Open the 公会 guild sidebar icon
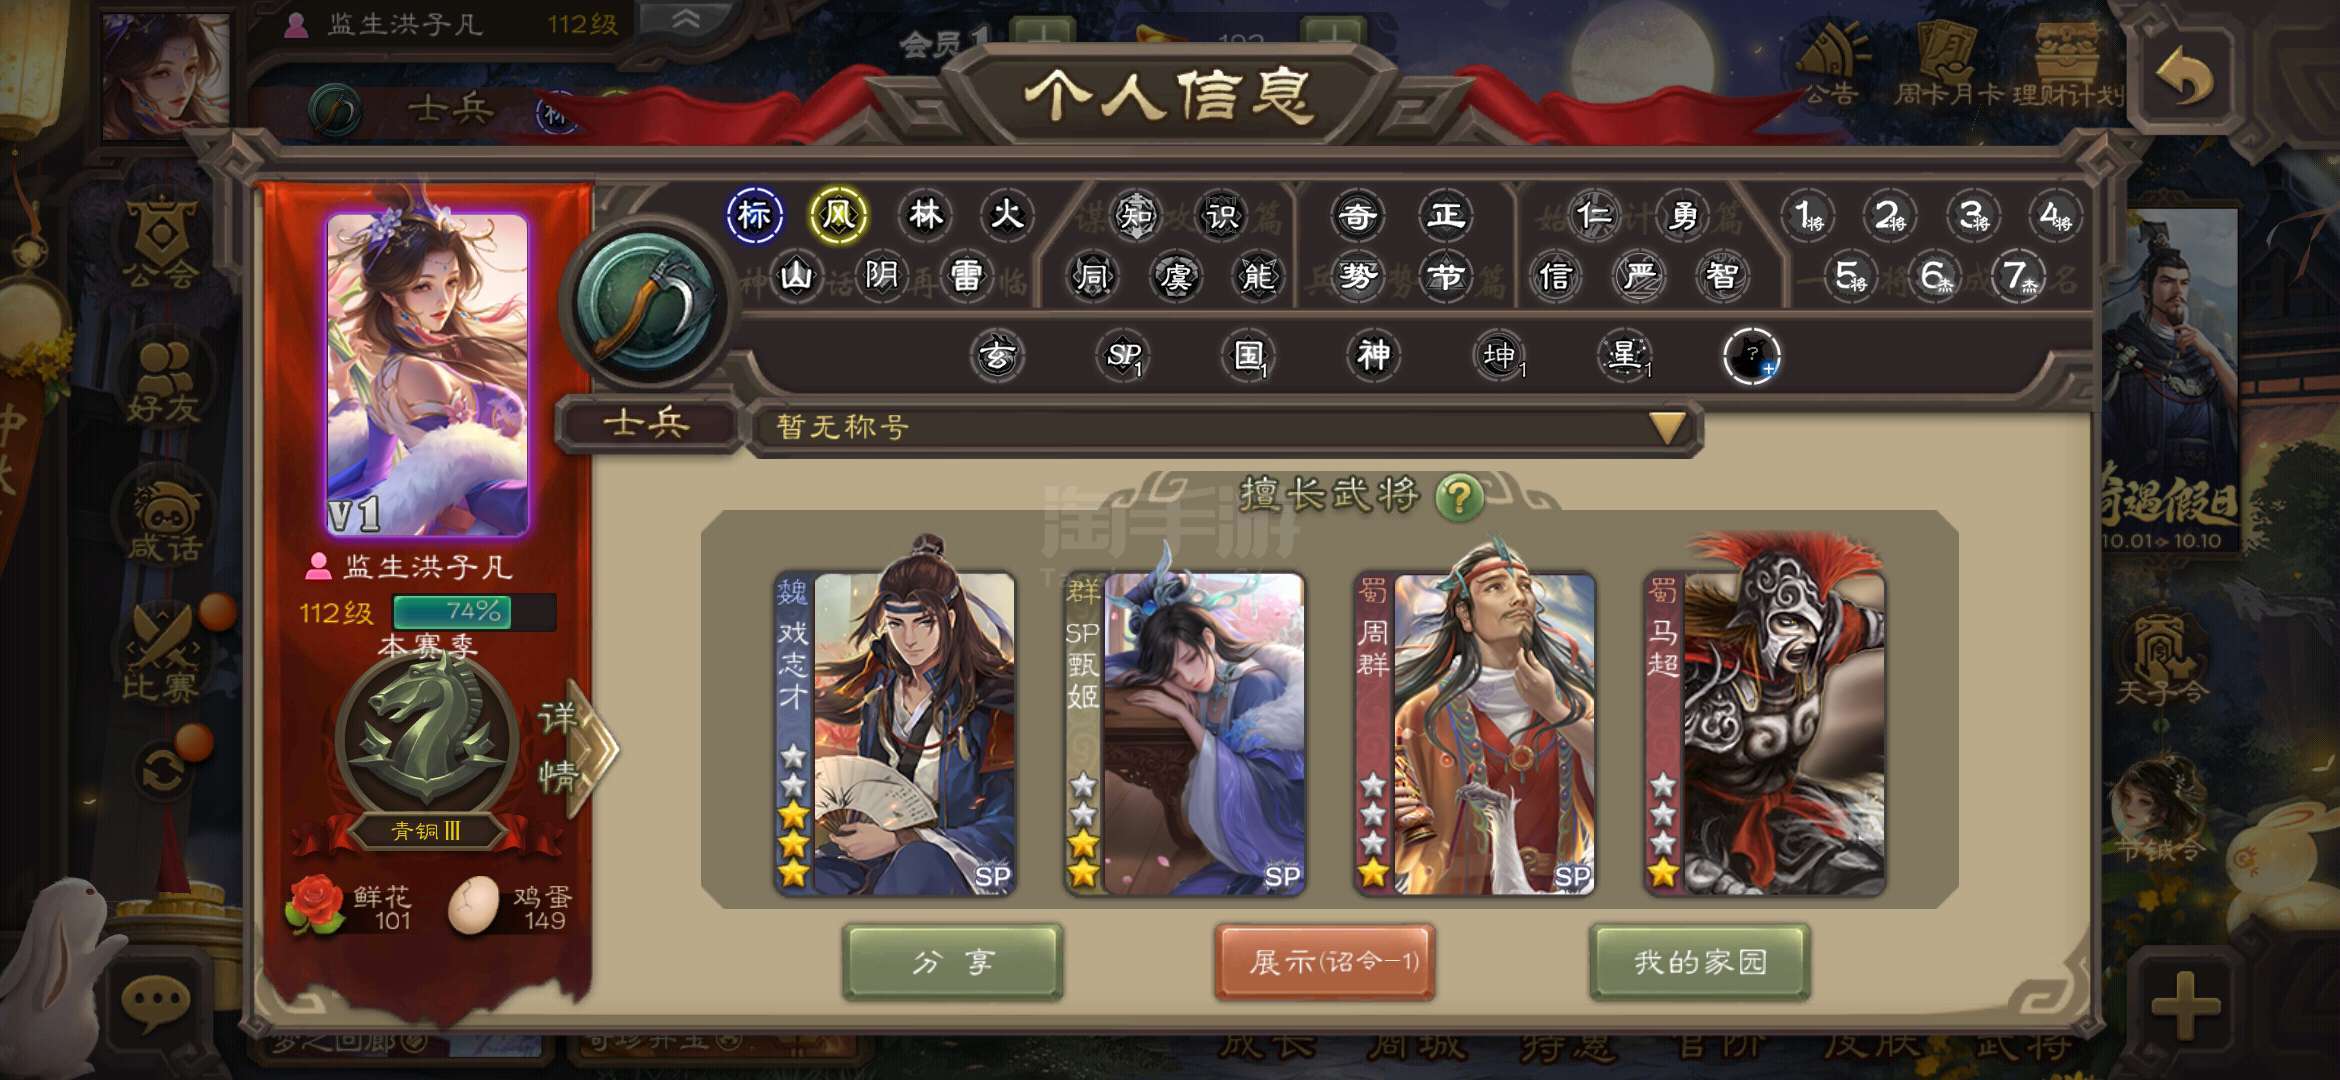Image resolution: width=2340 pixels, height=1080 pixels. tap(161, 242)
